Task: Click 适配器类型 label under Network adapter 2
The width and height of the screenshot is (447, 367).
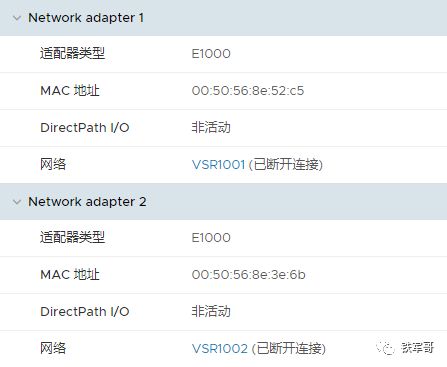Action: click(73, 237)
